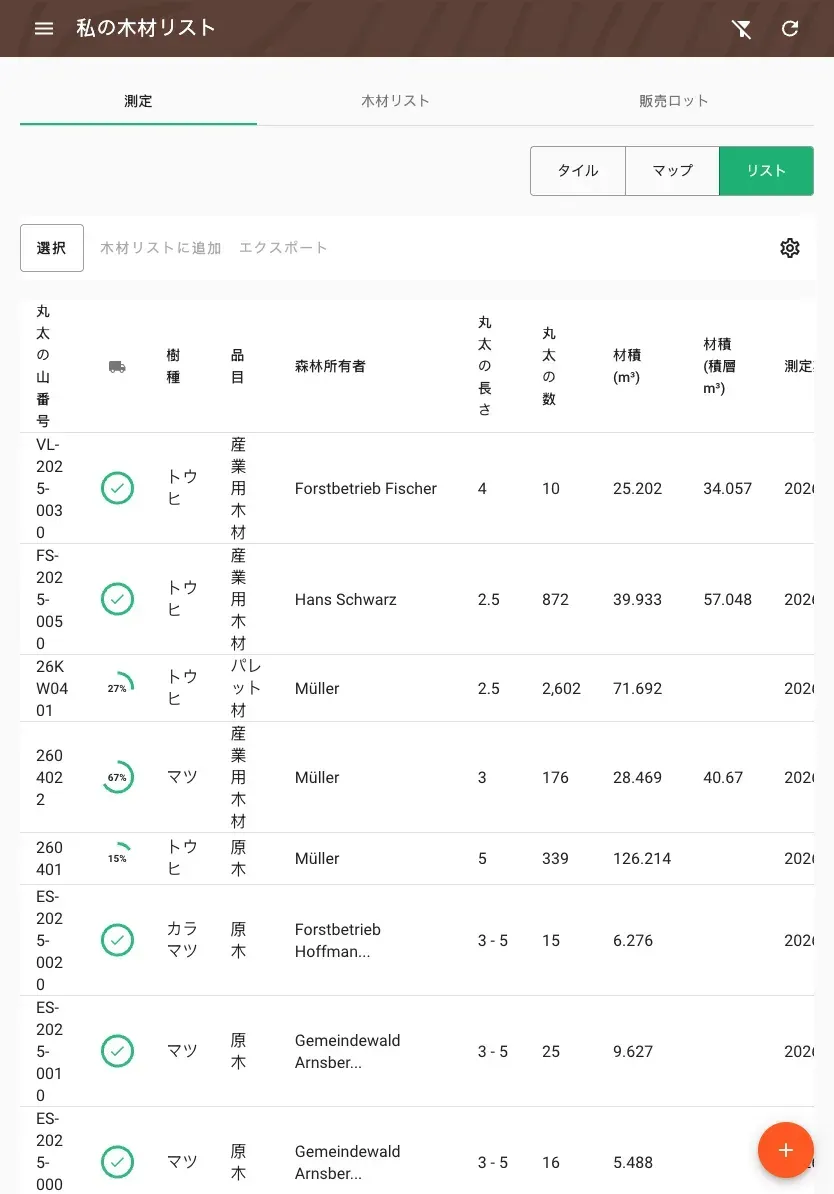Image resolution: width=834 pixels, height=1194 pixels.
Task: Click pile number VL-2025-0030
Action: [x=50, y=488]
